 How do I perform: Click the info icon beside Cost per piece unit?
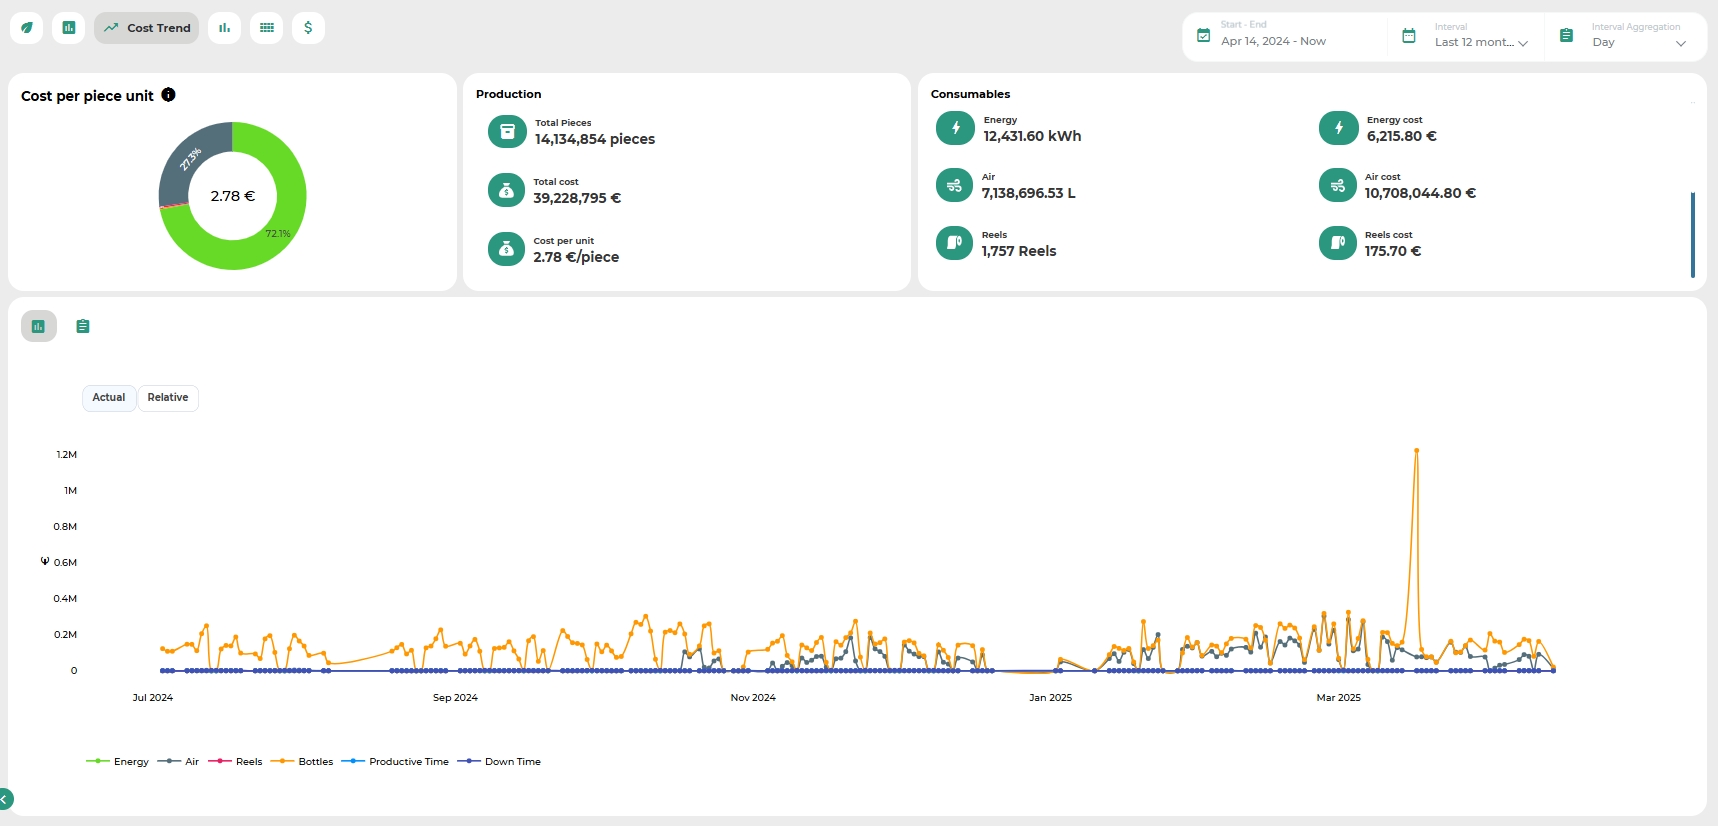coord(168,95)
